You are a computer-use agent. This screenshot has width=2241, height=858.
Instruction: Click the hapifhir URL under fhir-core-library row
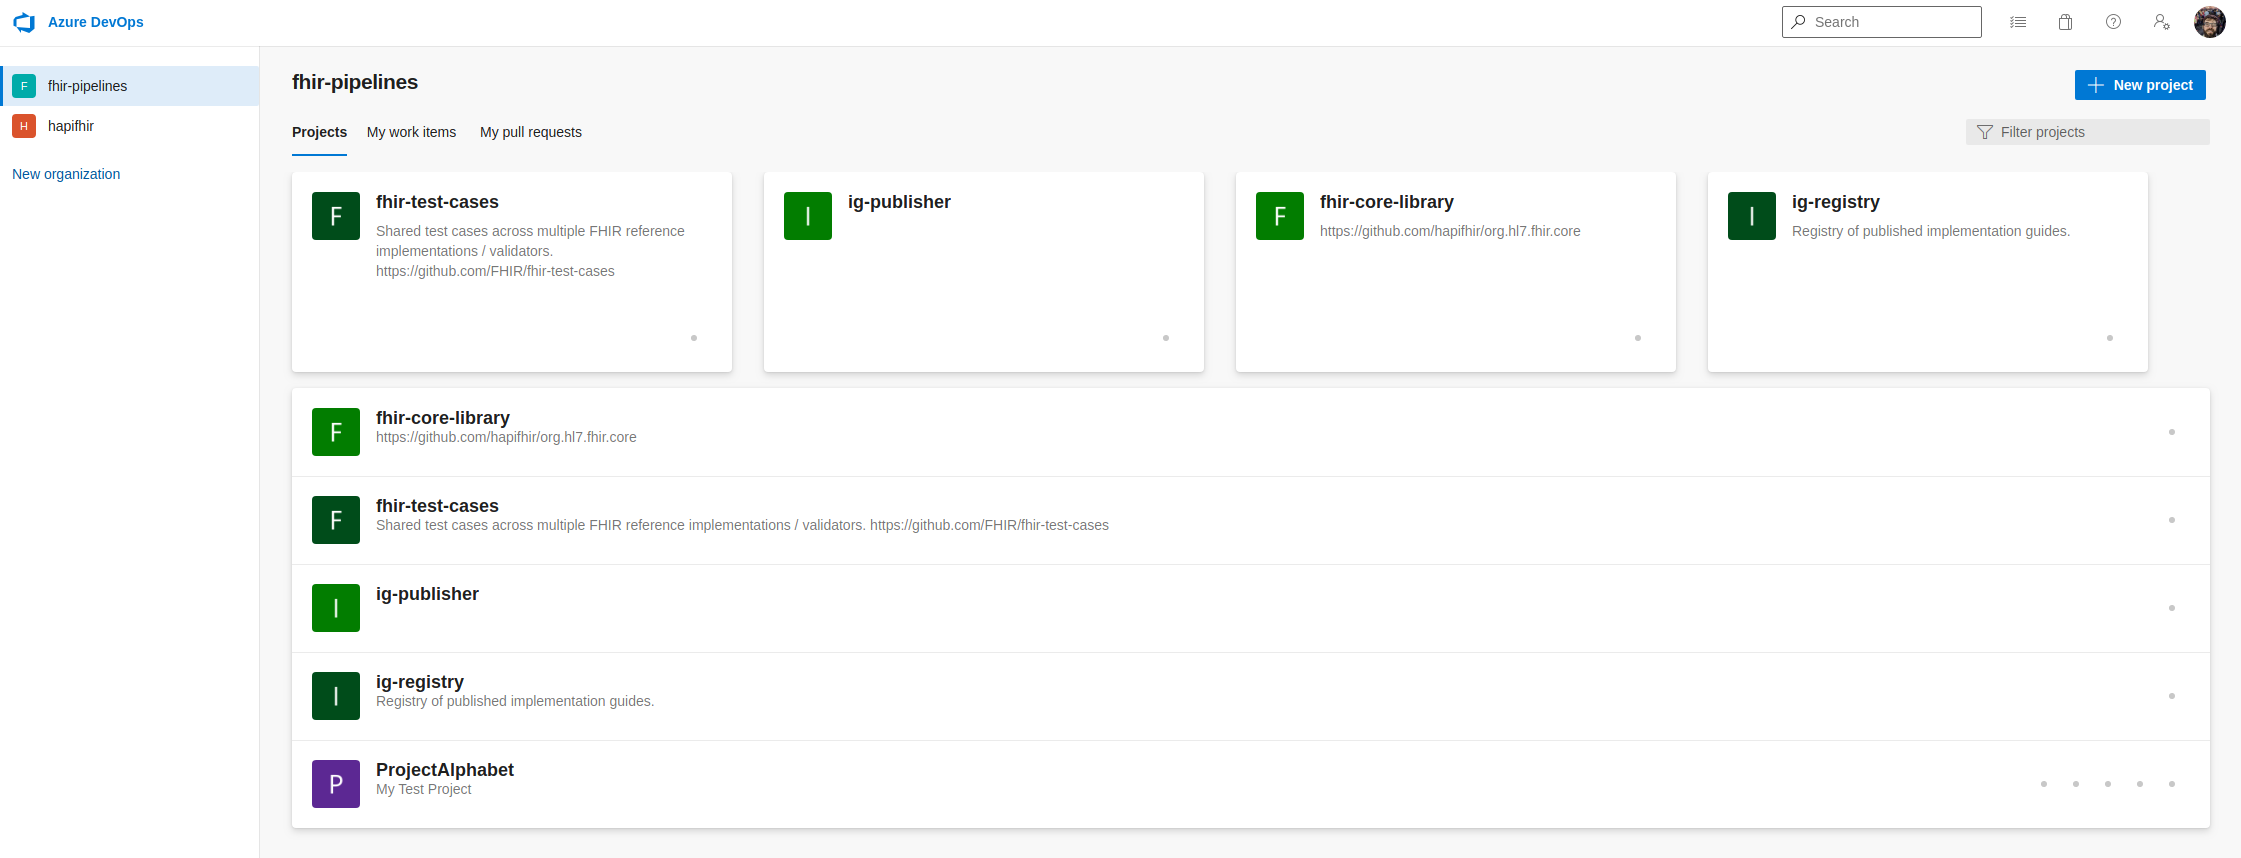[x=506, y=437]
